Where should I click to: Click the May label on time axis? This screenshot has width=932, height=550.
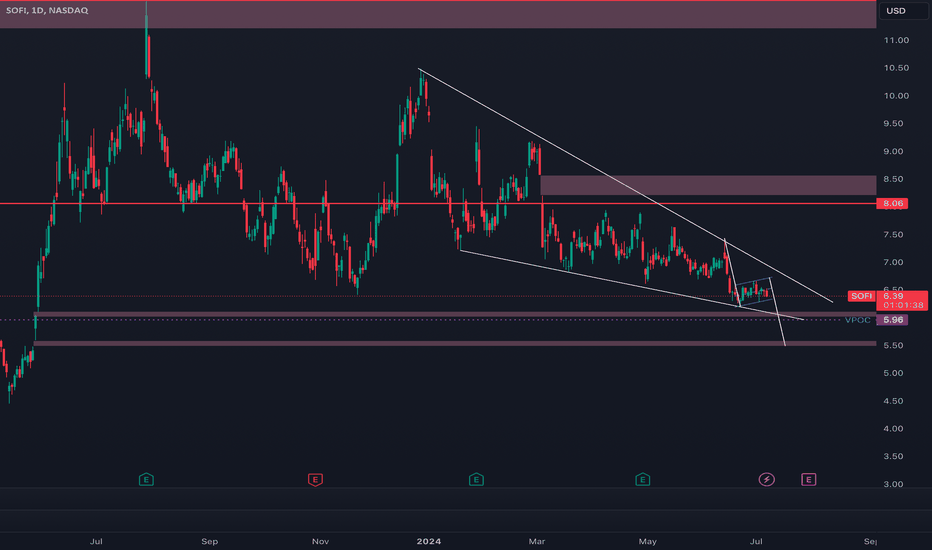pos(647,541)
